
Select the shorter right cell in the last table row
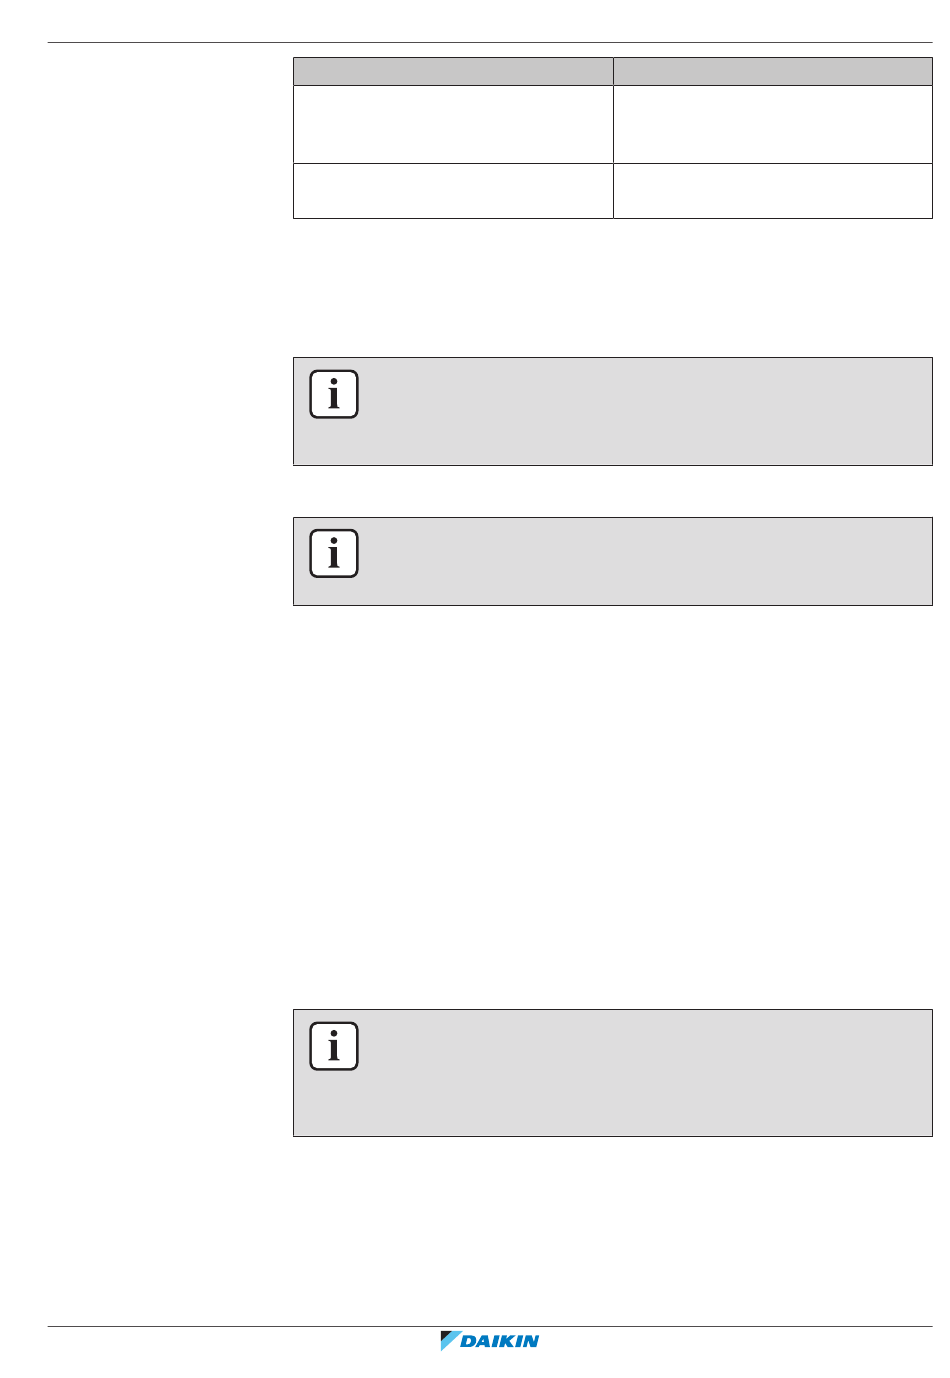point(773,191)
